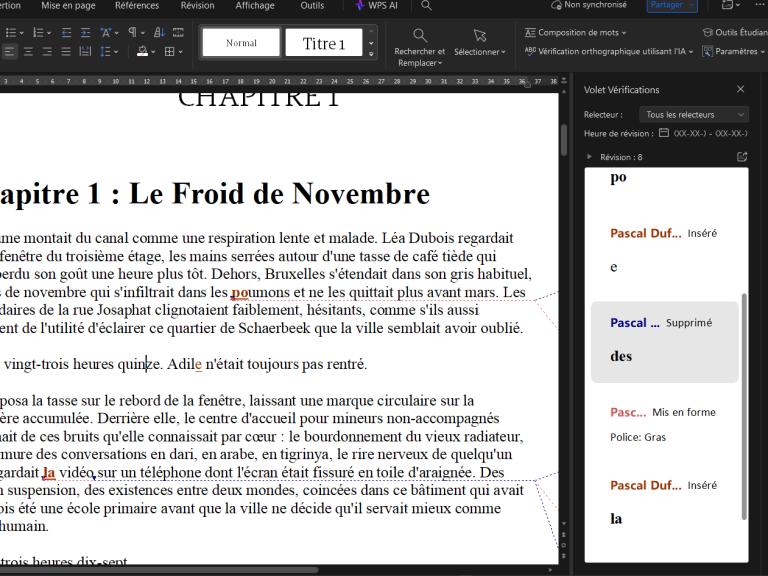Toggle the show paragraph marks button

pyautogui.click(x=132, y=33)
